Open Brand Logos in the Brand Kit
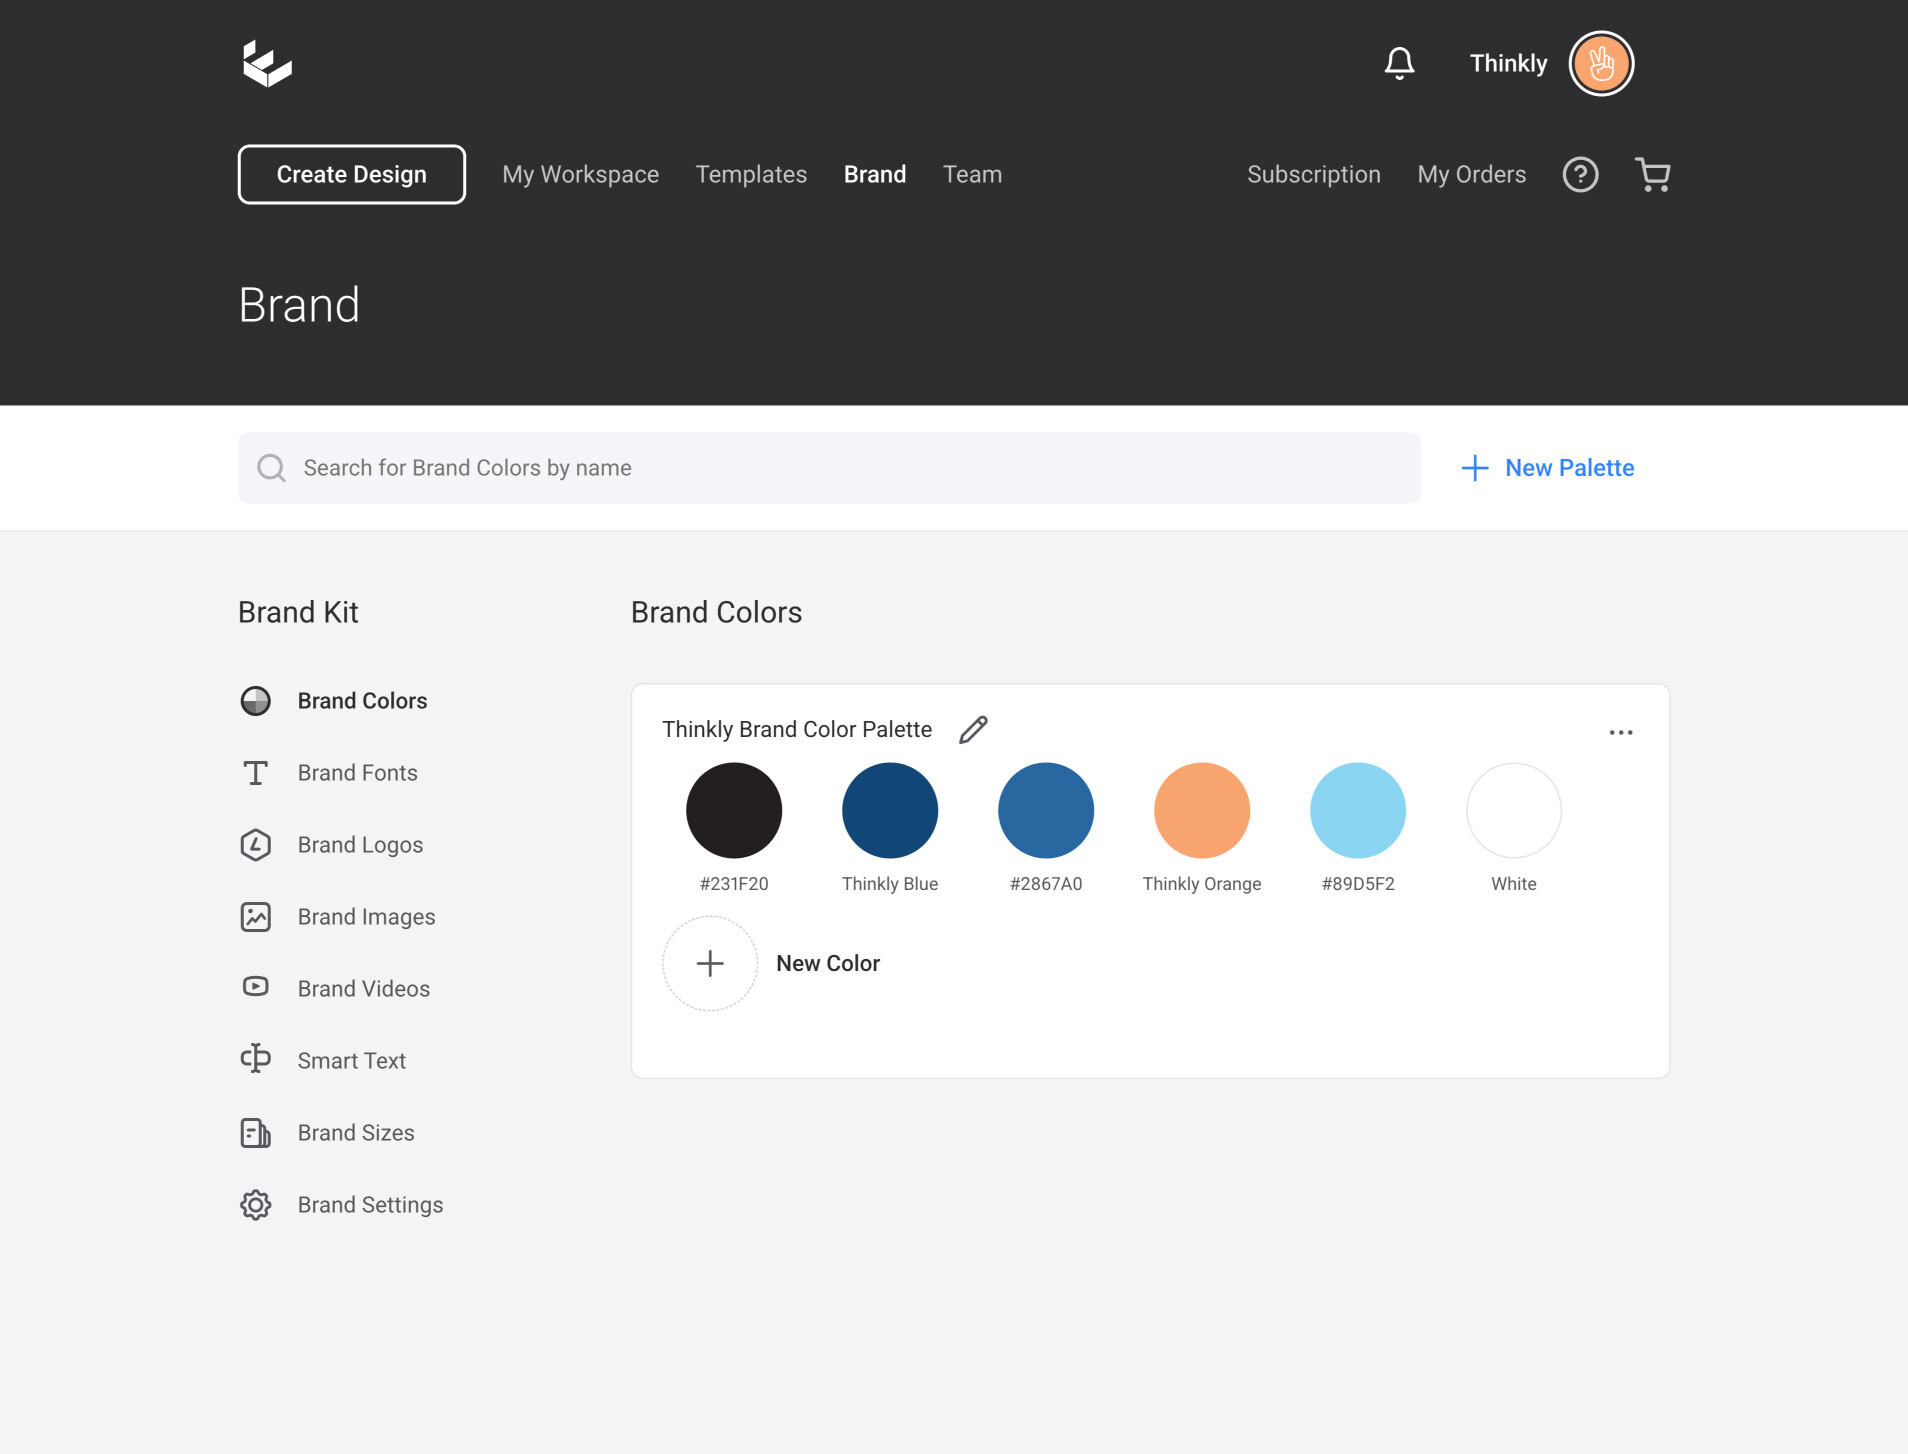This screenshot has height=1454, width=1908. coord(360,845)
